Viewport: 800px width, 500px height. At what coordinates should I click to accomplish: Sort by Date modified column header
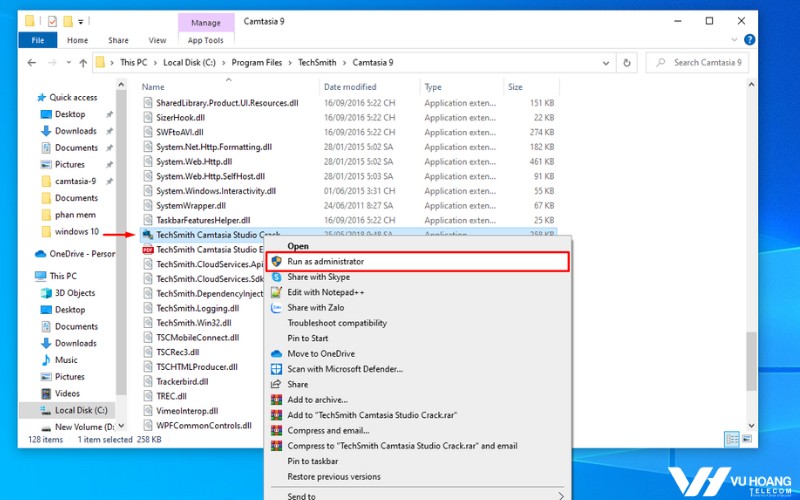pos(350,87)
